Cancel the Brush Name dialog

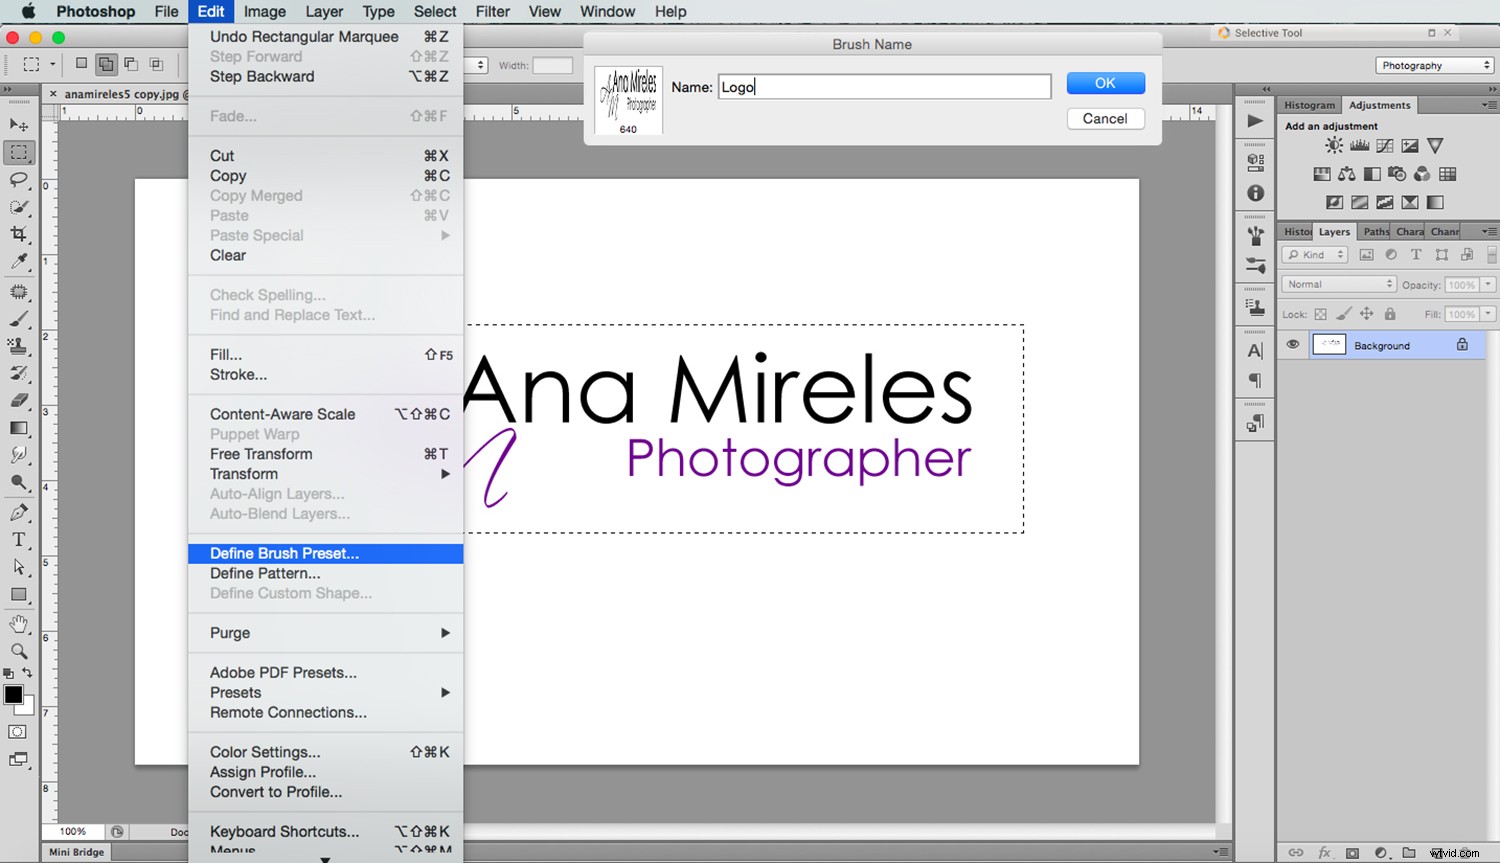point(1105,118)
